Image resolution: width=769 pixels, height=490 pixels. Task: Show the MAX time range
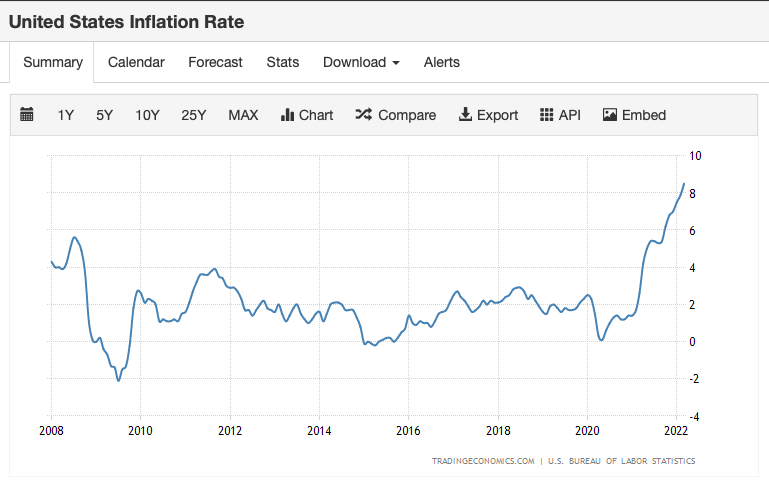243,115
